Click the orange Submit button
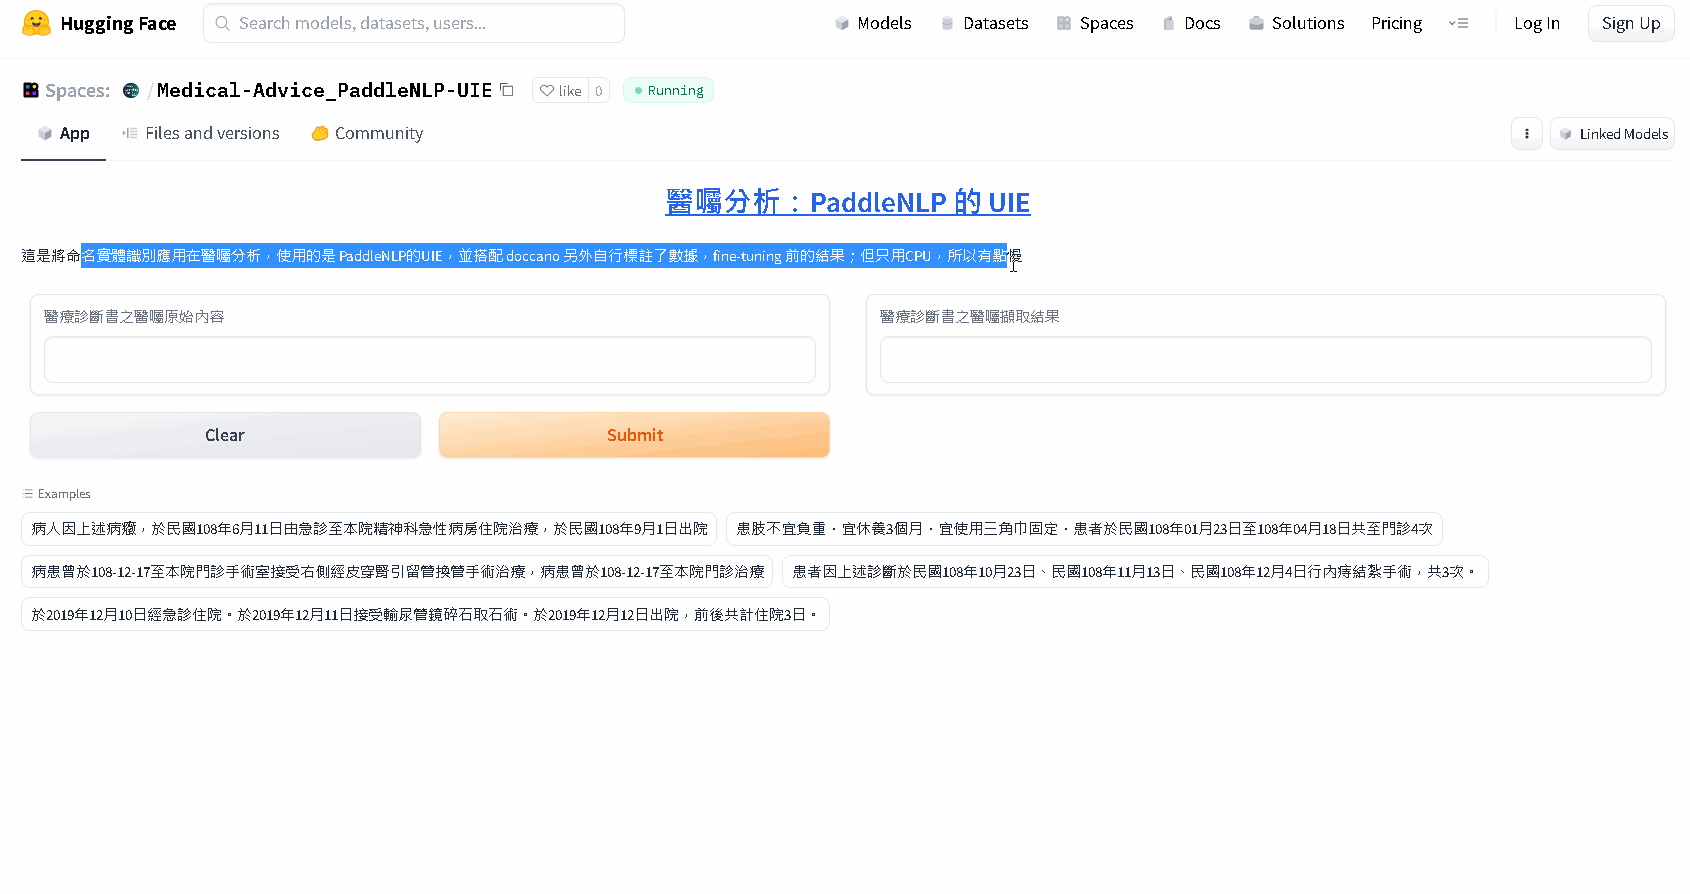The width and height of the screenshot is (1690, 894). pos(634,435)
